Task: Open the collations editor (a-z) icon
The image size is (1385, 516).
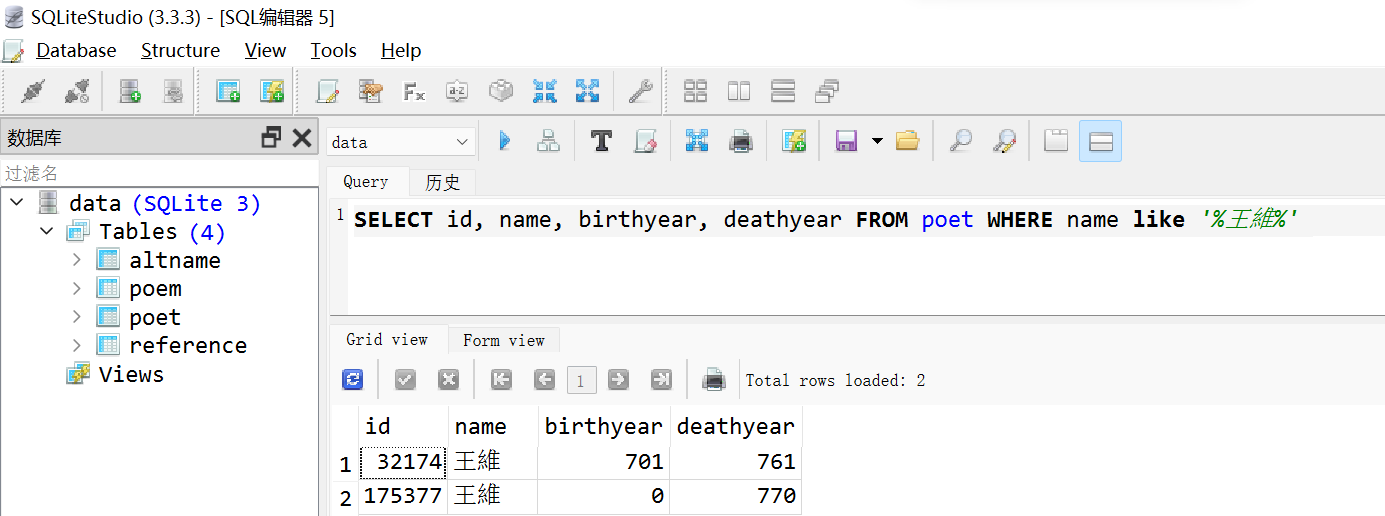Action: point(457,92)
